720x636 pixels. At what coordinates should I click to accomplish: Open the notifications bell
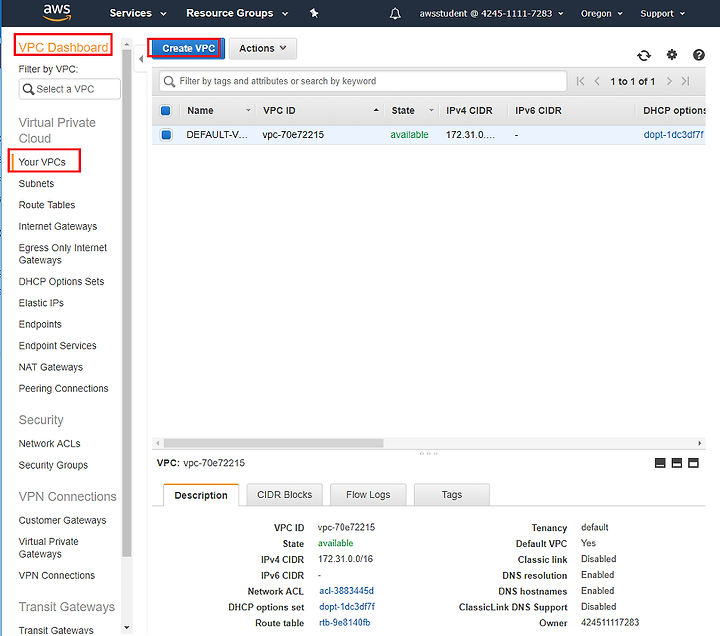click(395, 14)
